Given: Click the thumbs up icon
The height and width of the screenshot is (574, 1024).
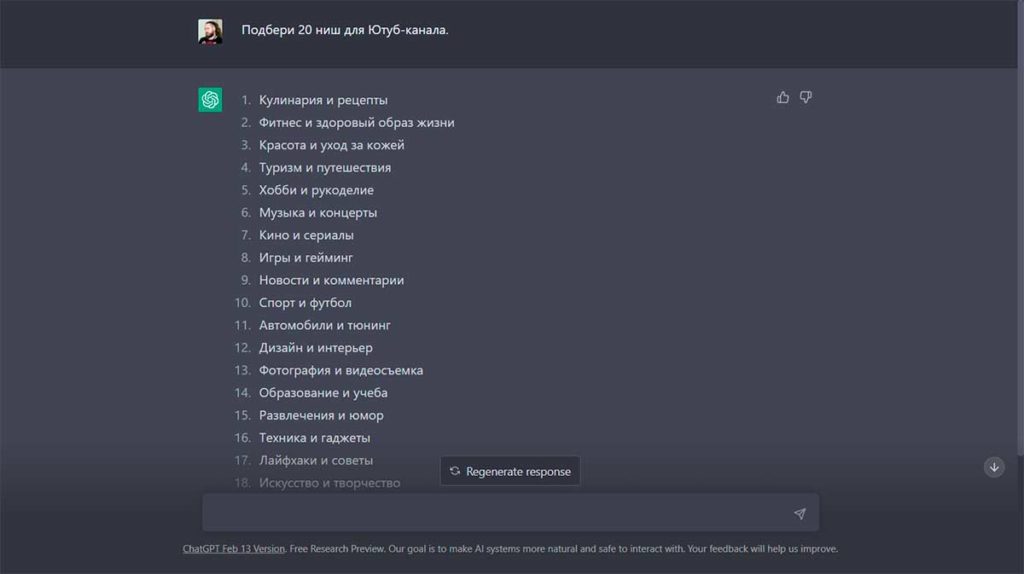Looking at the screenshot, I should (783, 98).
